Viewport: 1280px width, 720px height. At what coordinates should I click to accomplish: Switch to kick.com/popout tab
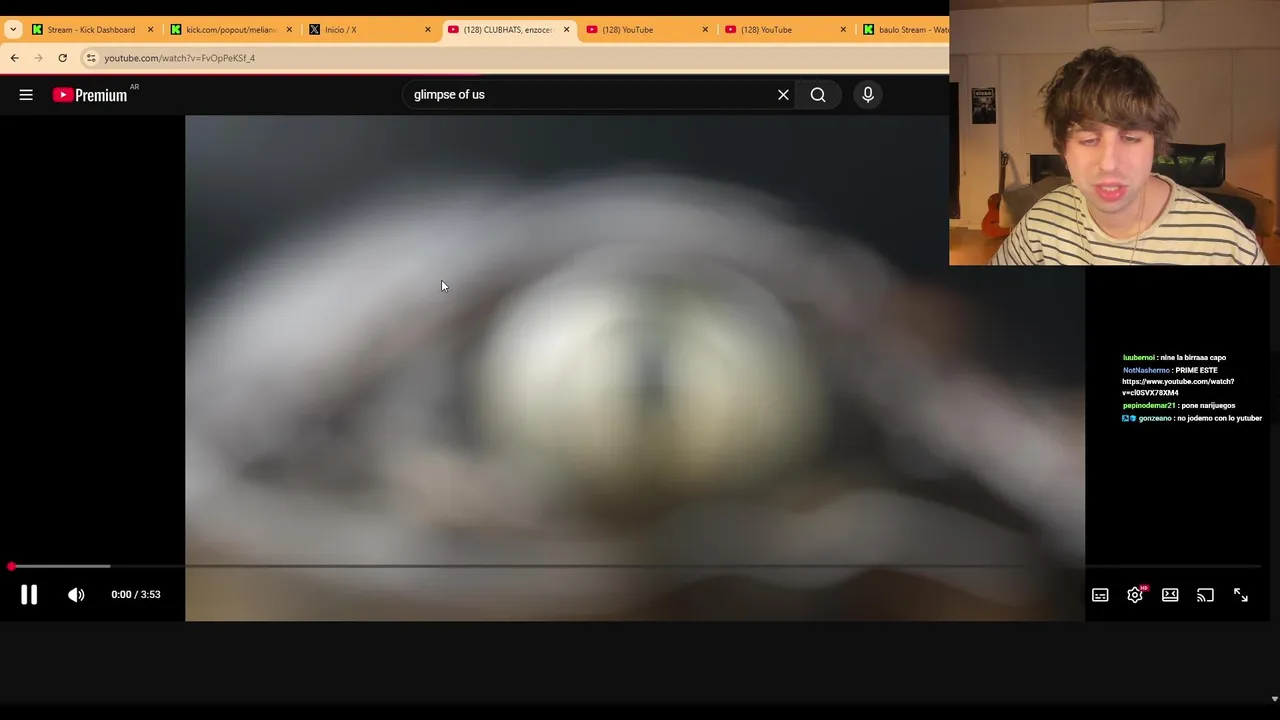pyautogui.click(x=230, y=30)
